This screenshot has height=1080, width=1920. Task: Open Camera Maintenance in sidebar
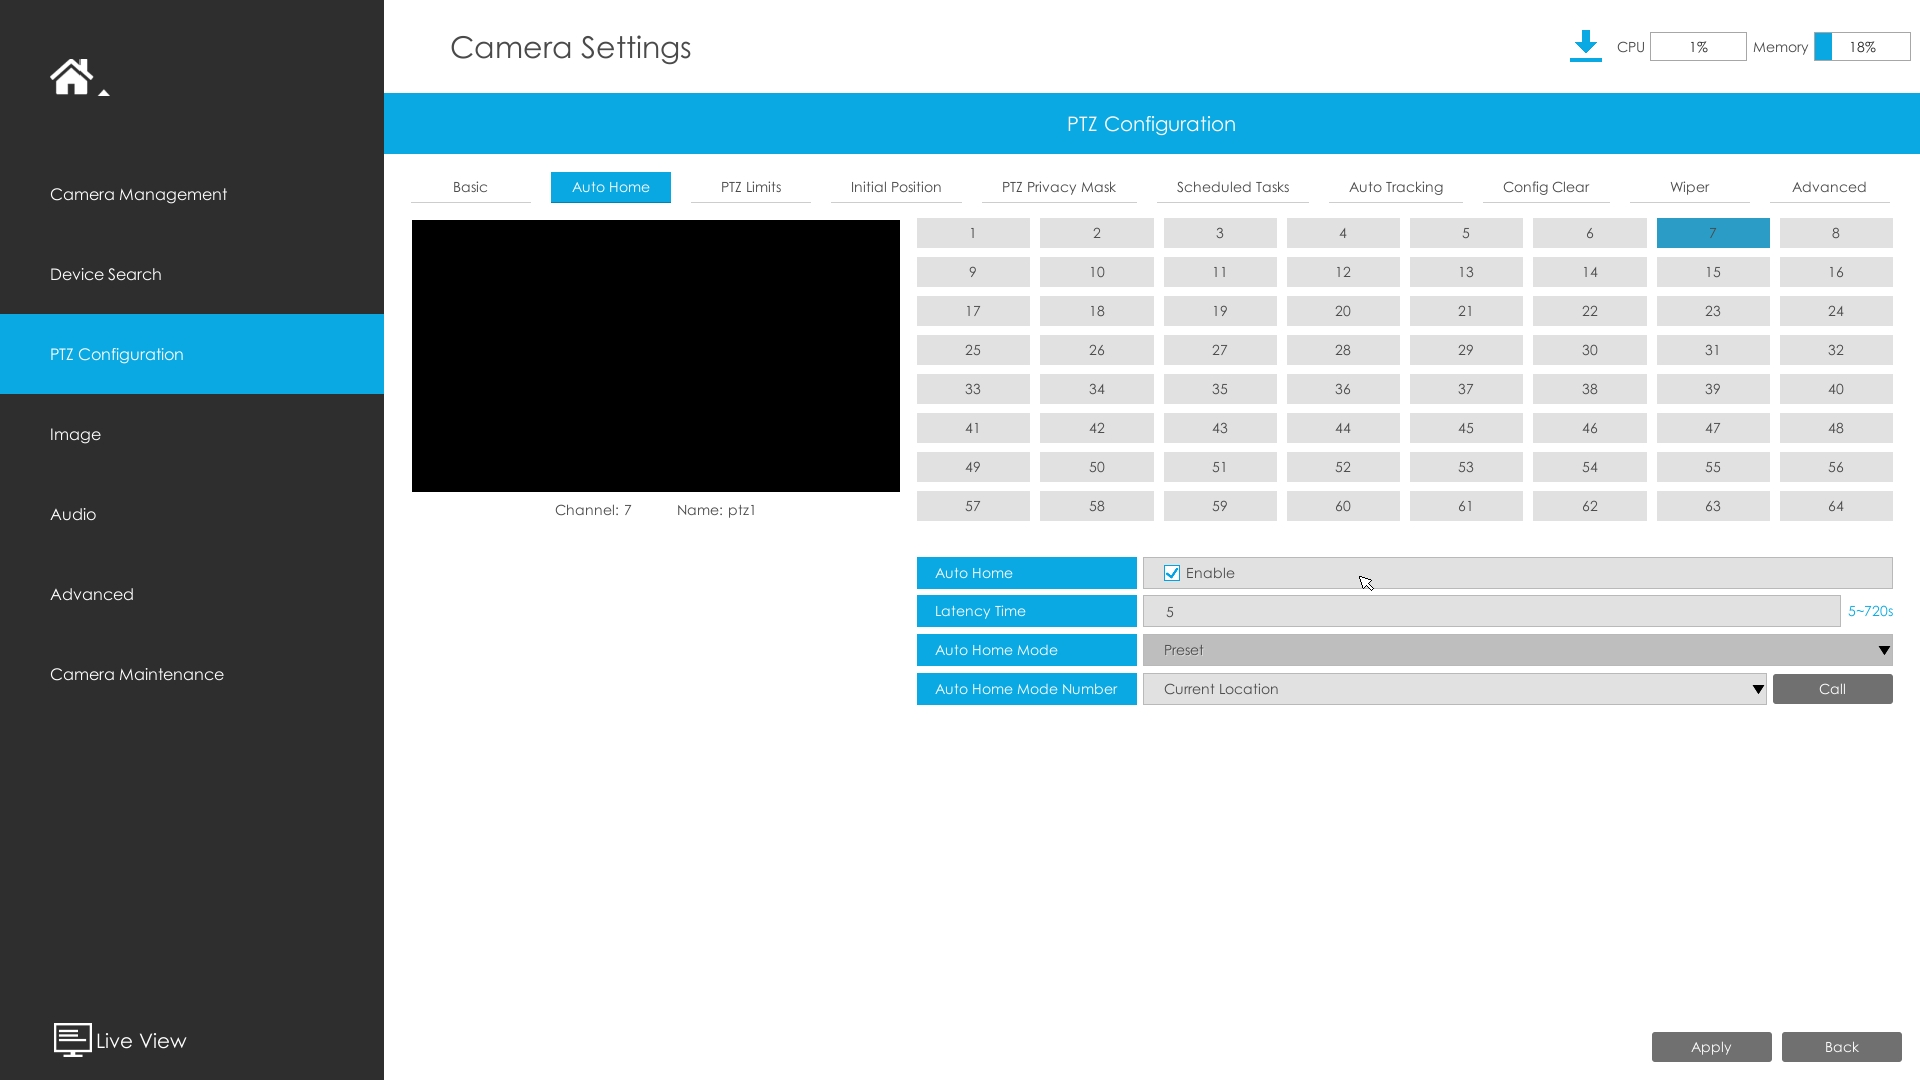click(192, 674)
